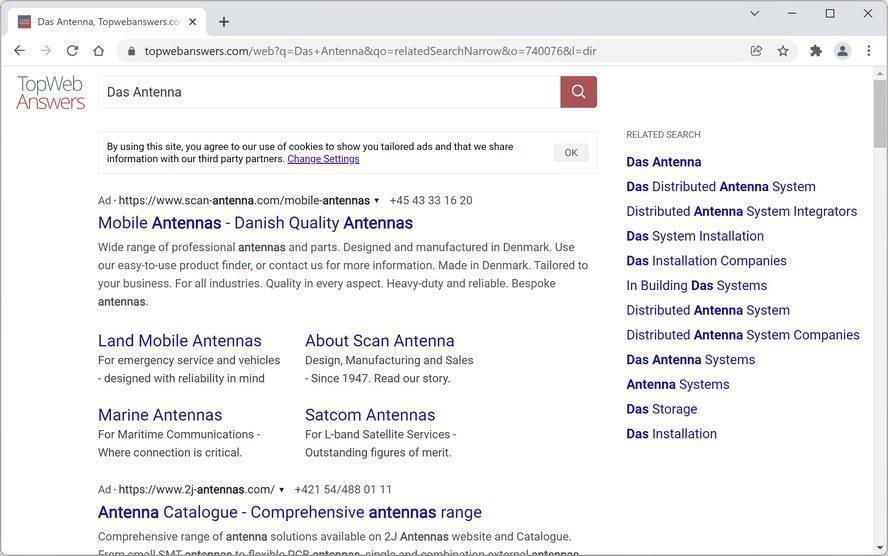Screen dimensions: 888x556
Task: Open the About Scan Antenna sitelink
Action: [379, 341]
